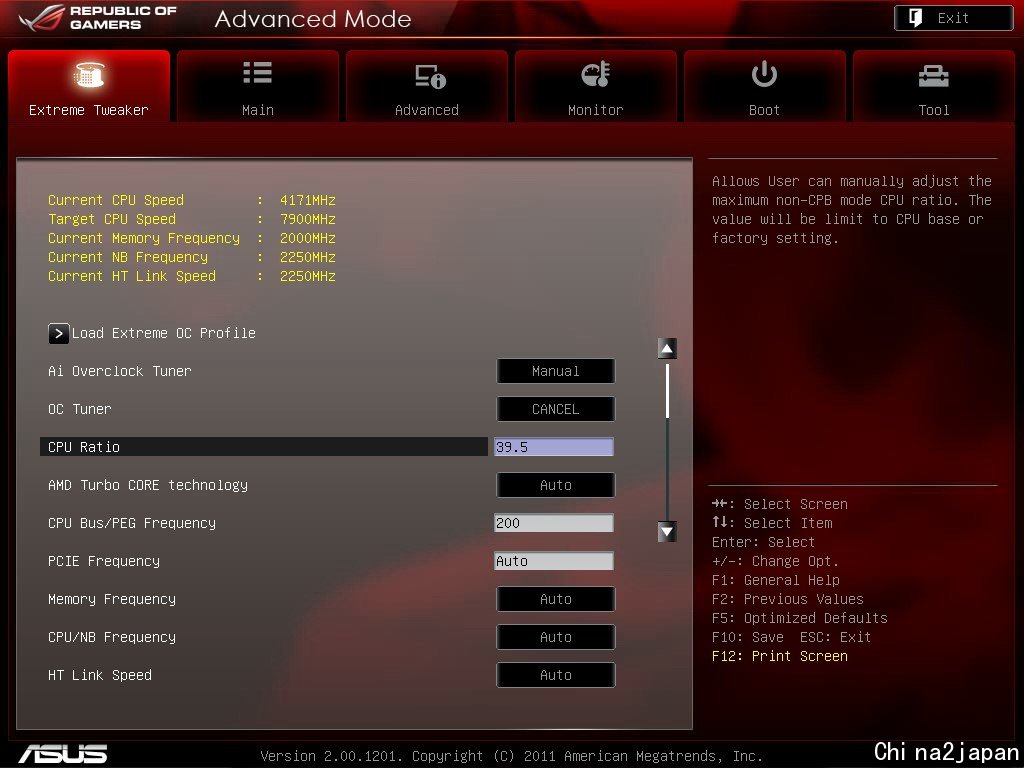The width and height of the screenshot is (1024, 768).
Task: Click the Tool tab drive icon
Action: click(x=933, y=76)
